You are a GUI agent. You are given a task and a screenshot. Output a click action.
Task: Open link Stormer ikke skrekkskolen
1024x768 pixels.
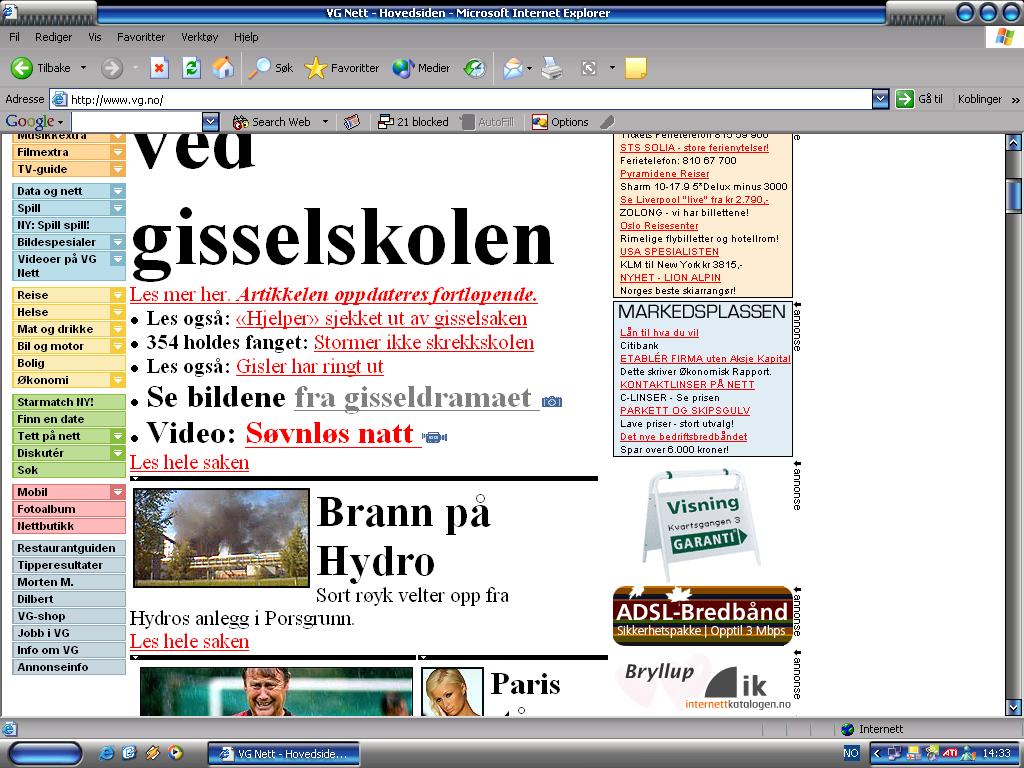(x=424, y=343)
